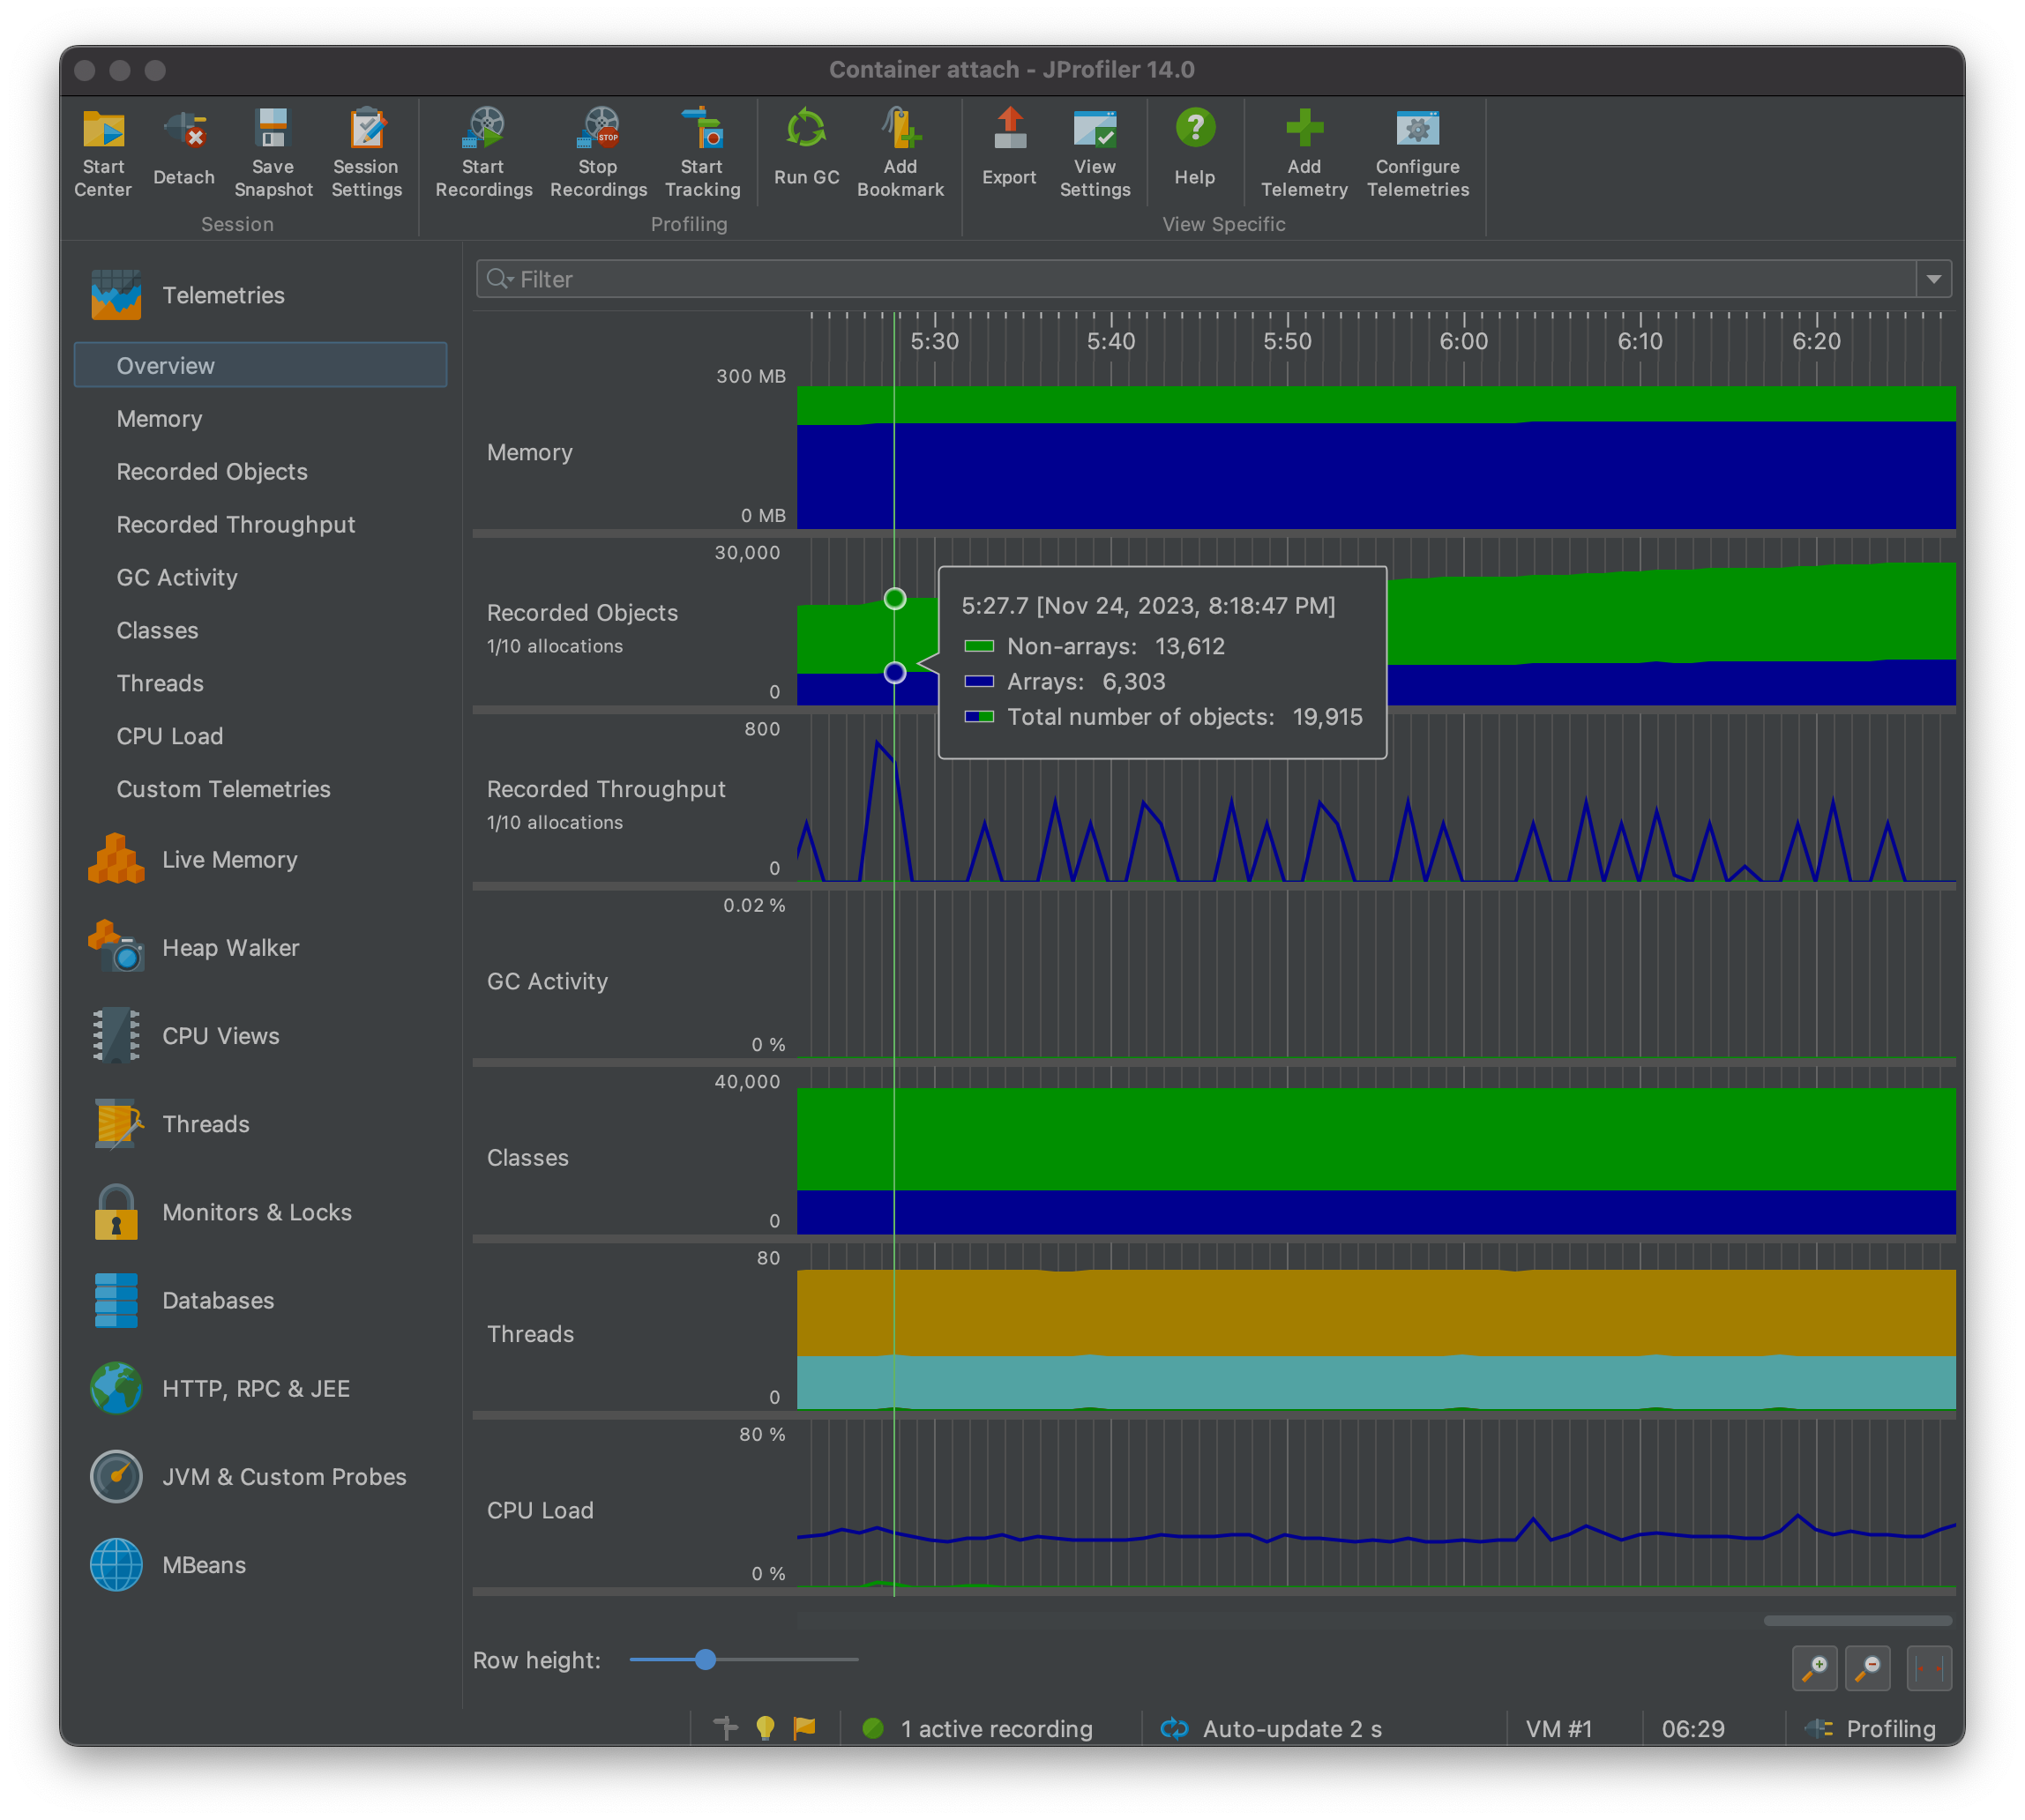The width and height of the screenshot is (2025, 1820).
Task: Click the zoom in magnifier button
Action: (x=1814, y=1668)
